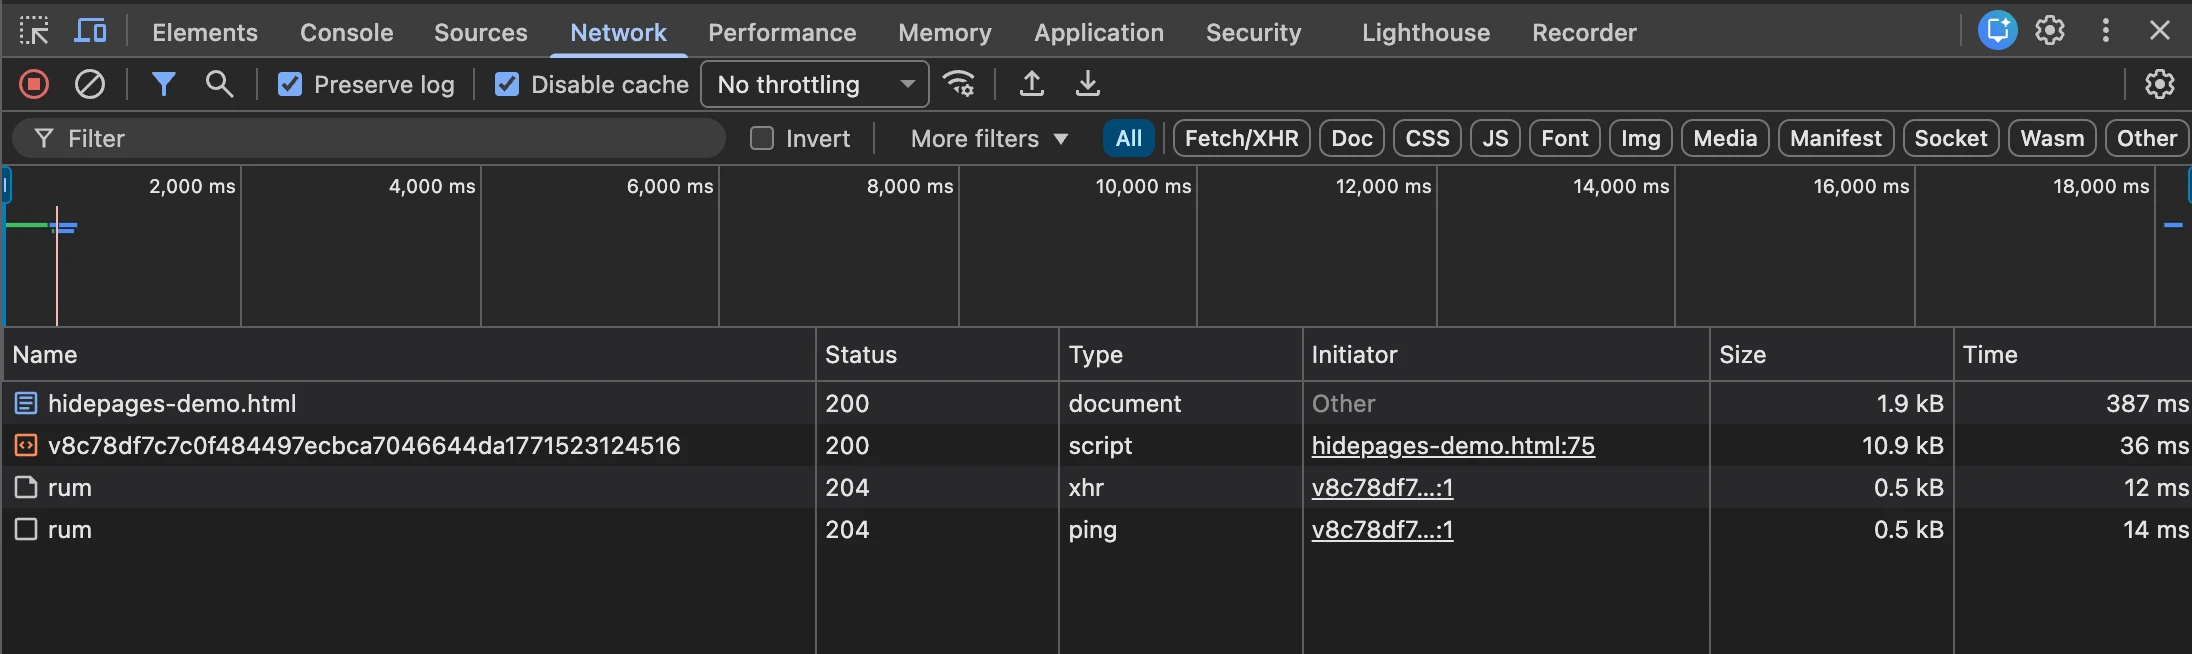Enable the Invert filter checkbox
This screenshot has width=2192, height=654.
(762, 138)
